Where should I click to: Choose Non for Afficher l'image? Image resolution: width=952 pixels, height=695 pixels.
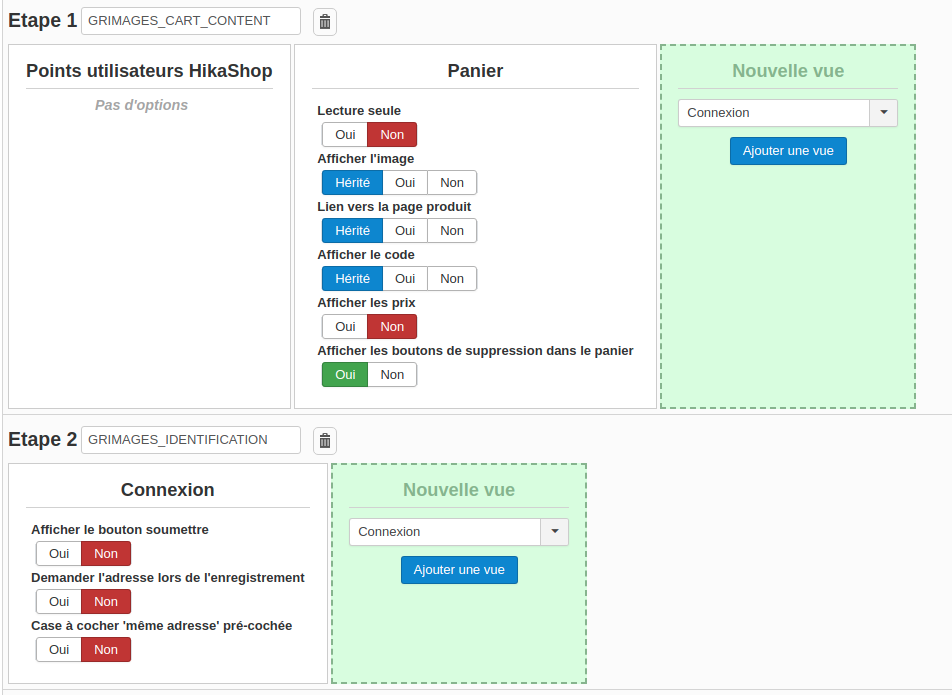452,183
